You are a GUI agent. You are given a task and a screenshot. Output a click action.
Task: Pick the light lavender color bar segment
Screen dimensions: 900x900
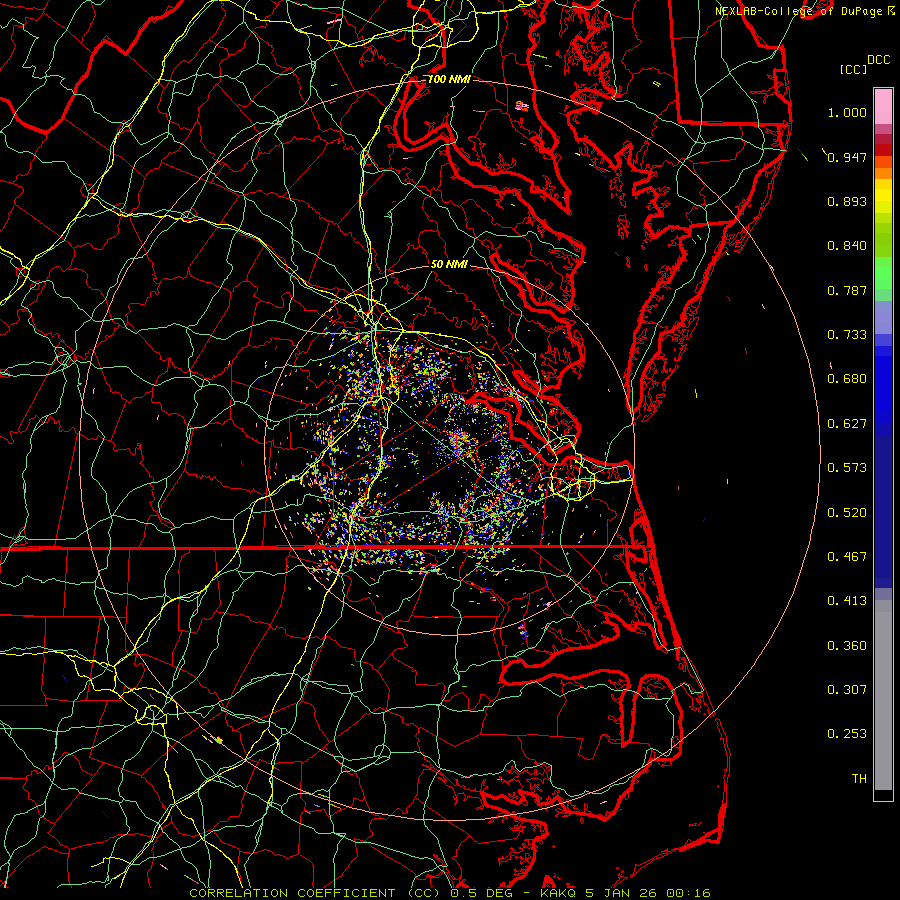883,317
